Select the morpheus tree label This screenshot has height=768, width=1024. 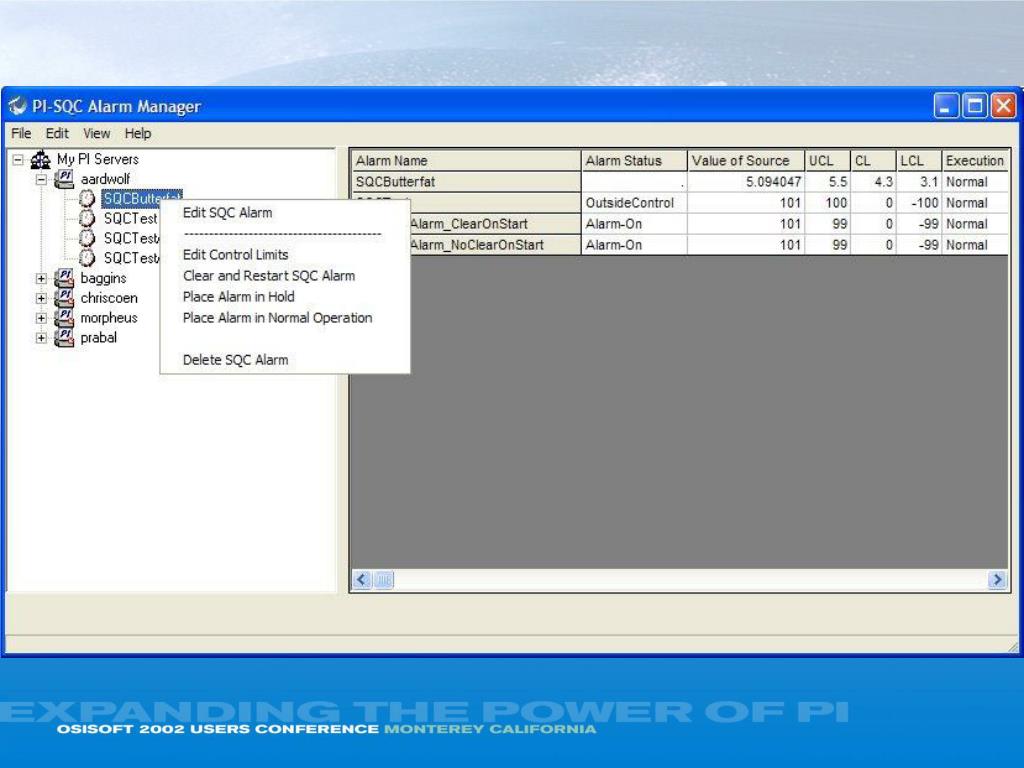pyautogui.click(x=109, y=318)
